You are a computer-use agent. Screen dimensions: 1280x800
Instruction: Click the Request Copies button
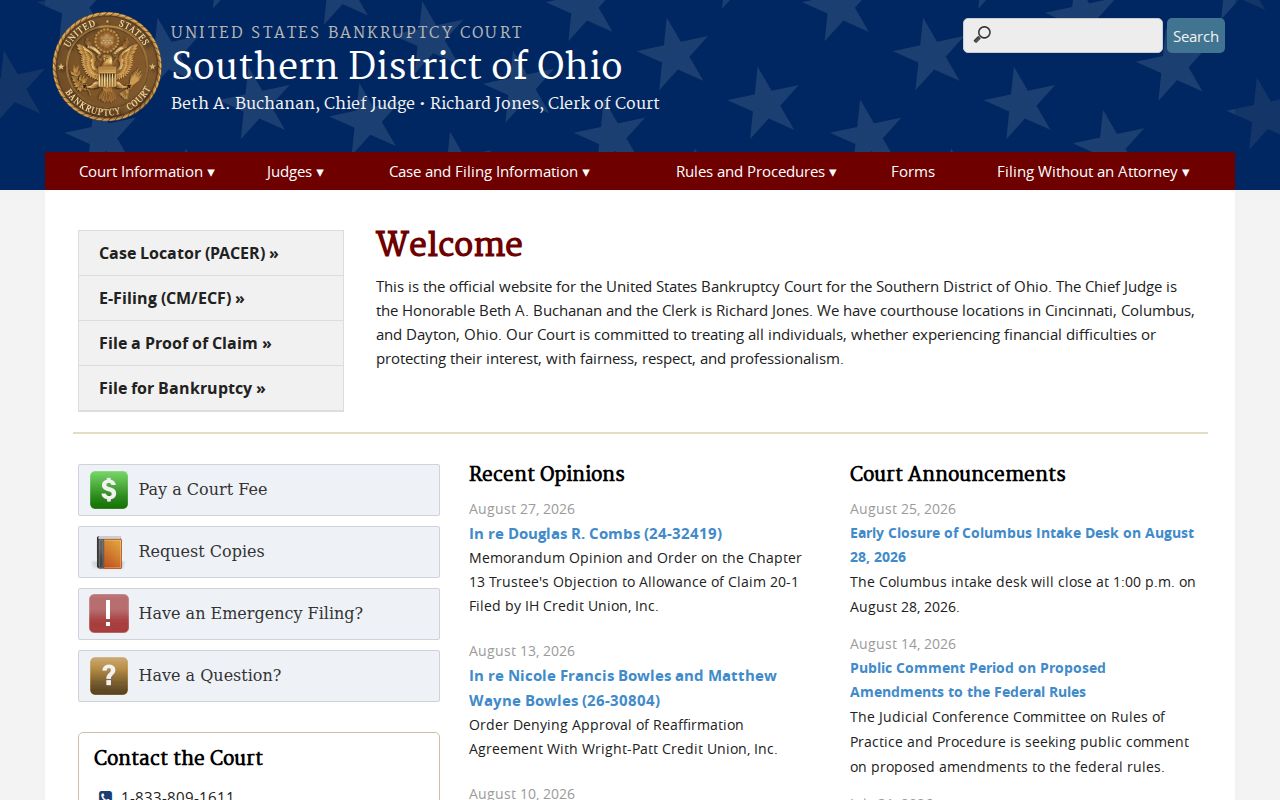(259, 552)
